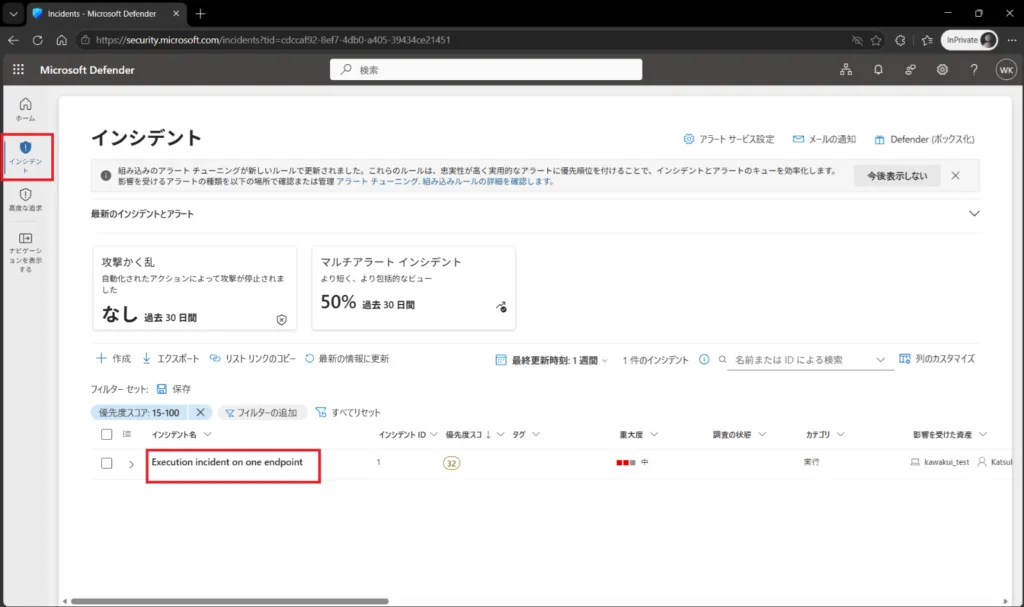The width and height of the screenshot is (1024, 607).
Task: Remove 優先度スコア: 15-100 filter chip
Action: click(200, 412)
